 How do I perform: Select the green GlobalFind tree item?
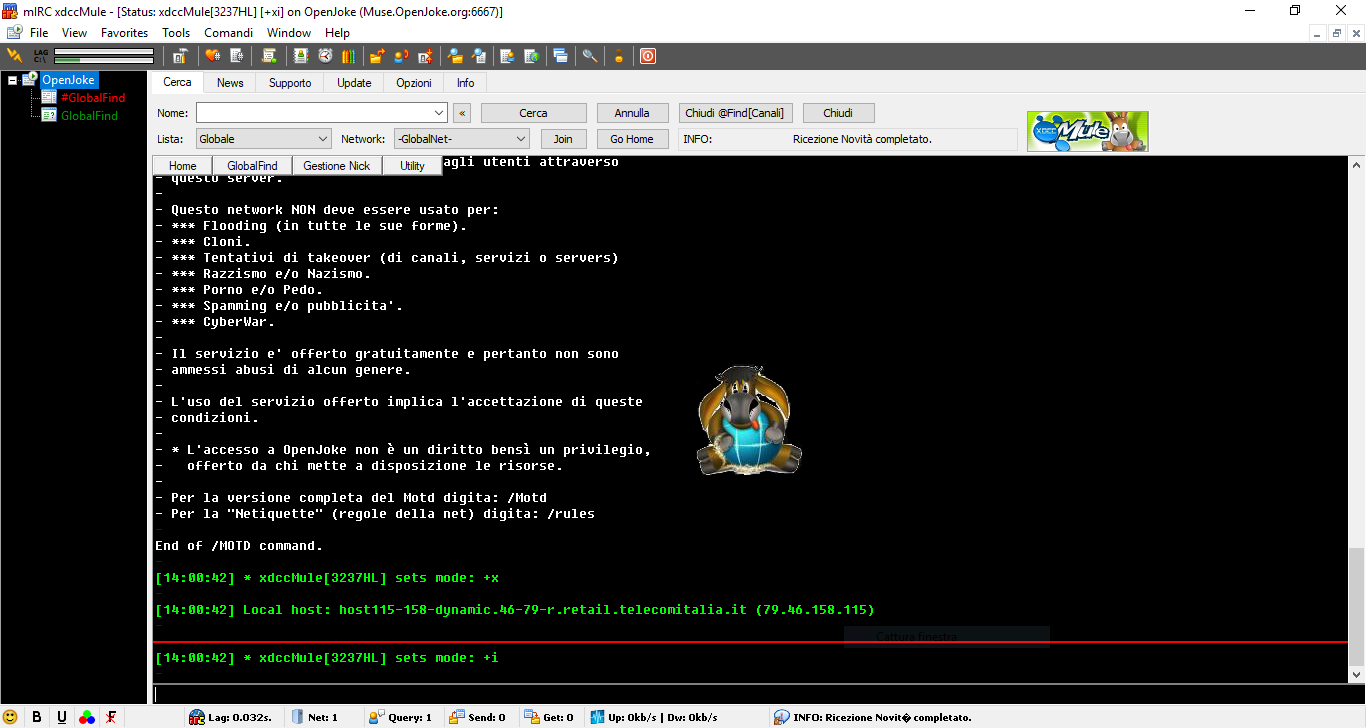(89, 116)
